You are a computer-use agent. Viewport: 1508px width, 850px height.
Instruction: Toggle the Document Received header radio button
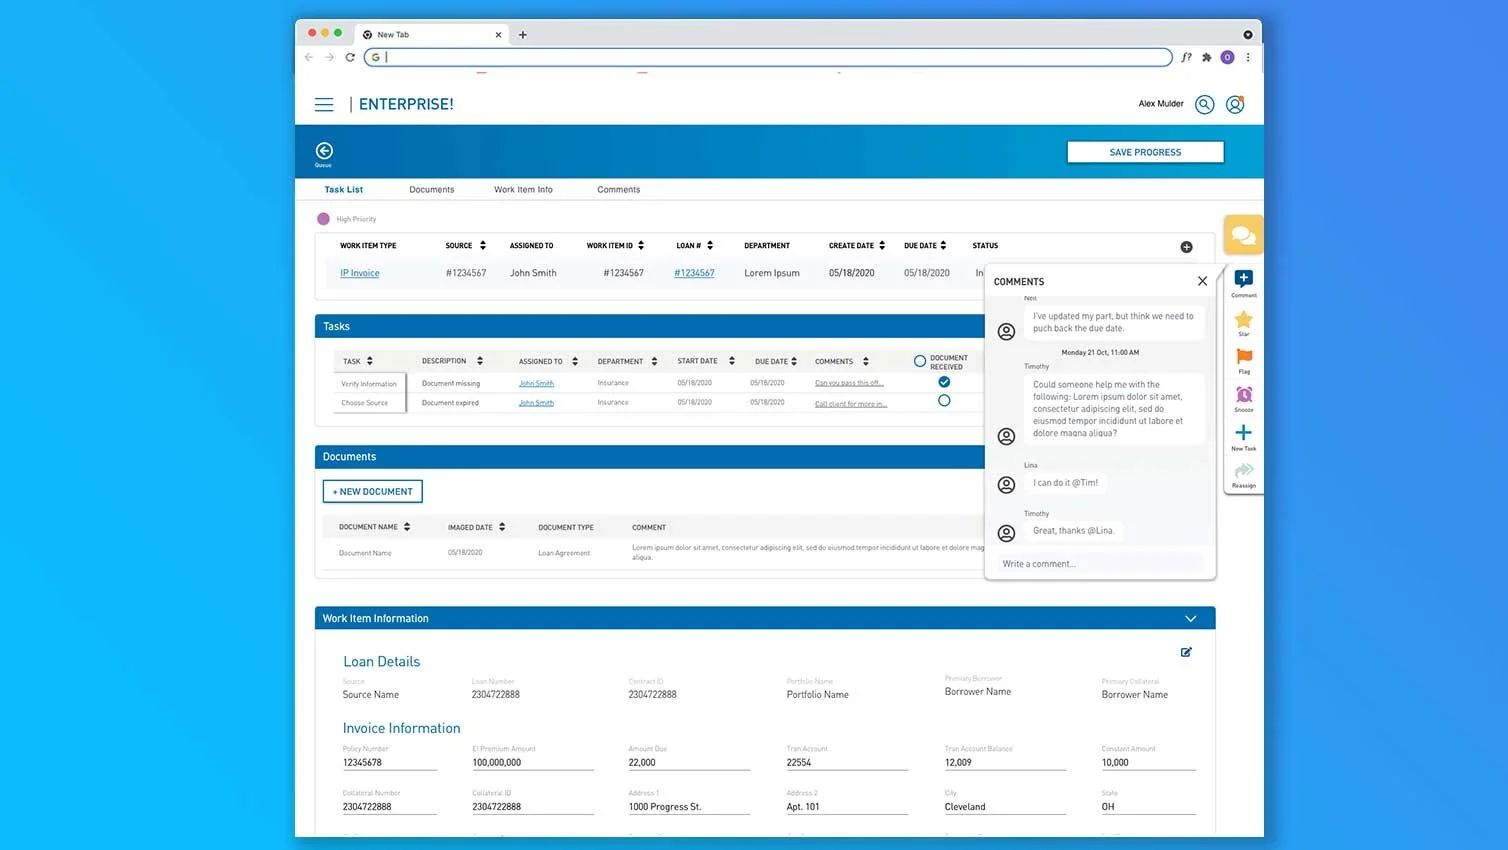[x=920, y=361]
